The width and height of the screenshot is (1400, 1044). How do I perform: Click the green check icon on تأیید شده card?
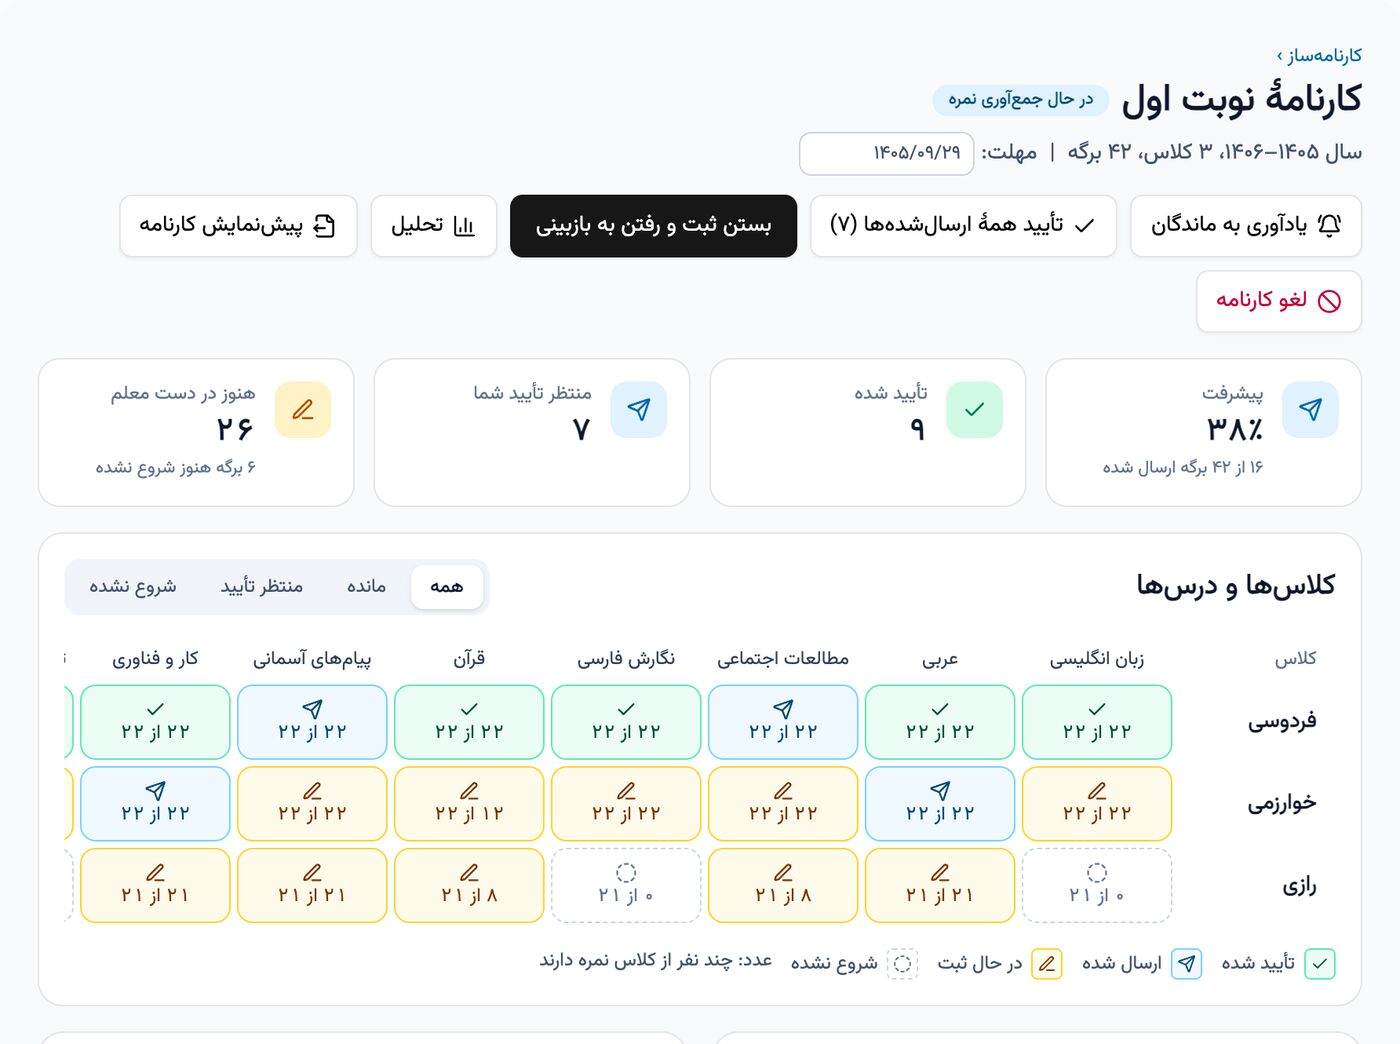(x=974, y=409)
